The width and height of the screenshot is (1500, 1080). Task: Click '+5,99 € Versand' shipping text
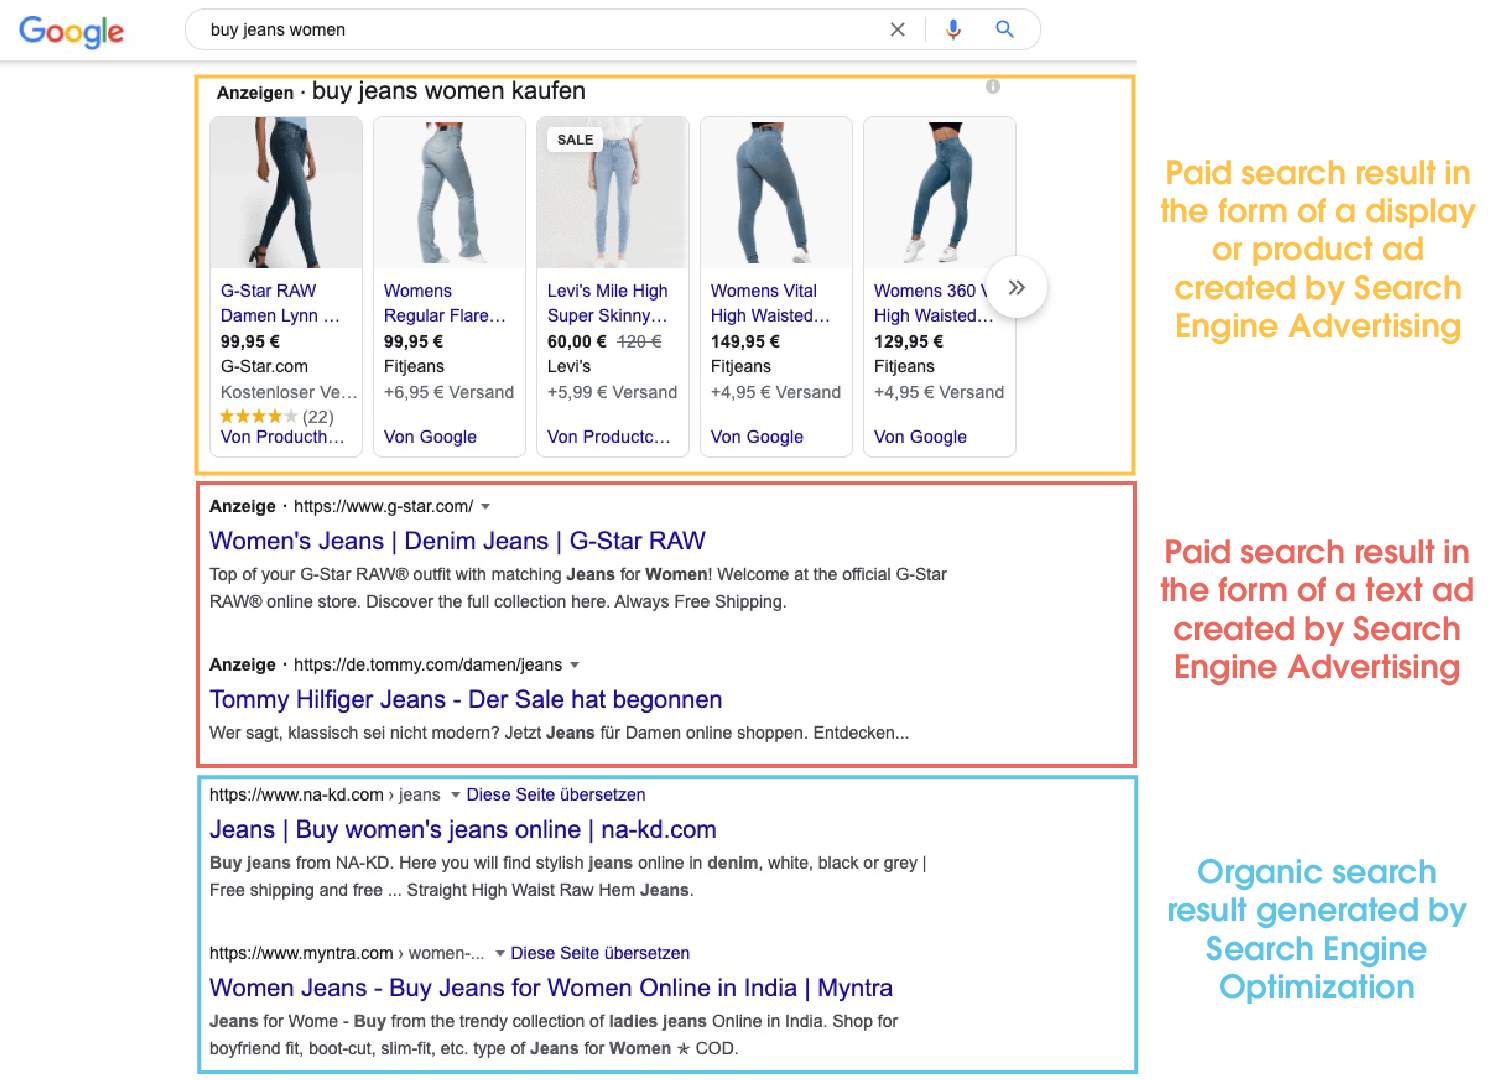612,393
